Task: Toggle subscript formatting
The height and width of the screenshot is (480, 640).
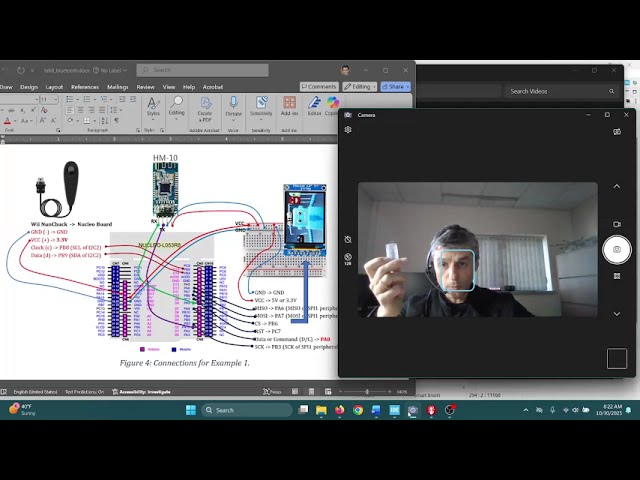Action: click(22, 110)
